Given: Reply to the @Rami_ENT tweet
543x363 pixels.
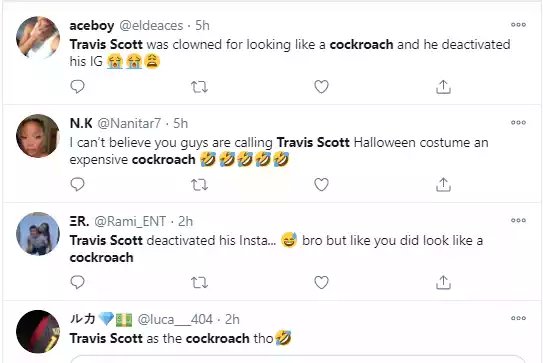Looking at the screenshot, I should coord(77,283).
